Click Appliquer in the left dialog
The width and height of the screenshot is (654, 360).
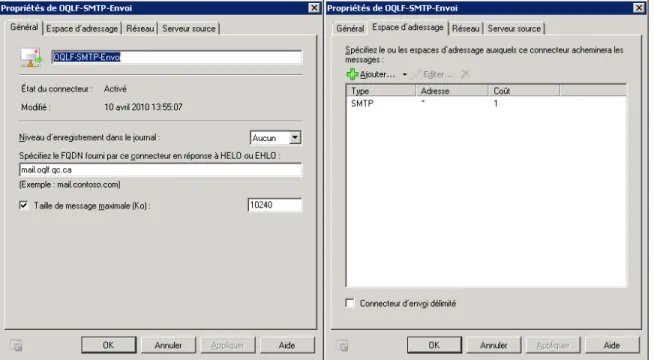[228, 345]
